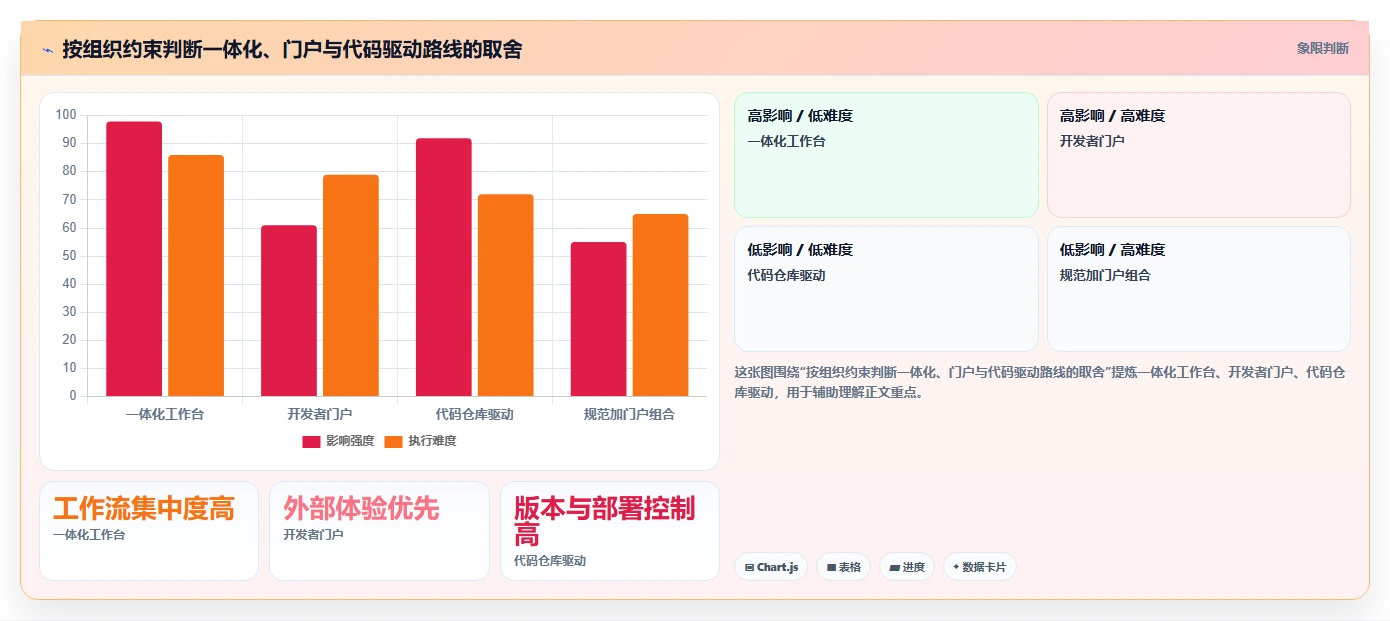
Task: Click the 表格 chip
Action: (843, 567)
